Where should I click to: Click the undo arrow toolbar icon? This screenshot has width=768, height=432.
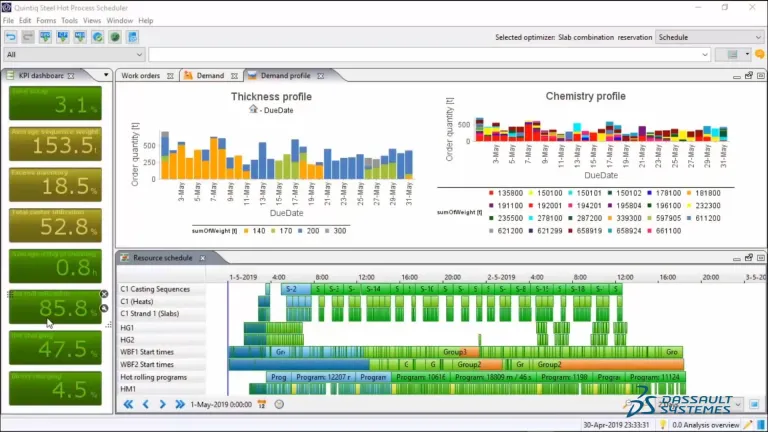click(11, 37)
